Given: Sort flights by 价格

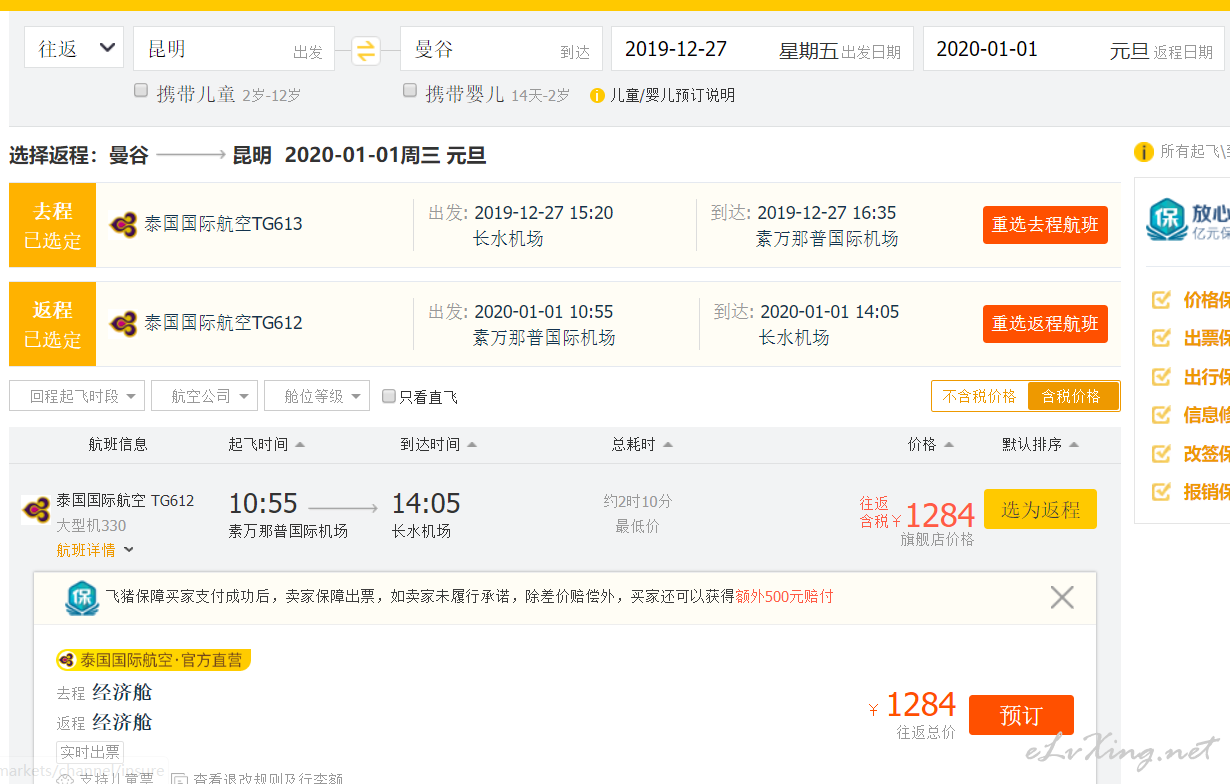Looking at the screenshot, I should click(x=931, y=445).
